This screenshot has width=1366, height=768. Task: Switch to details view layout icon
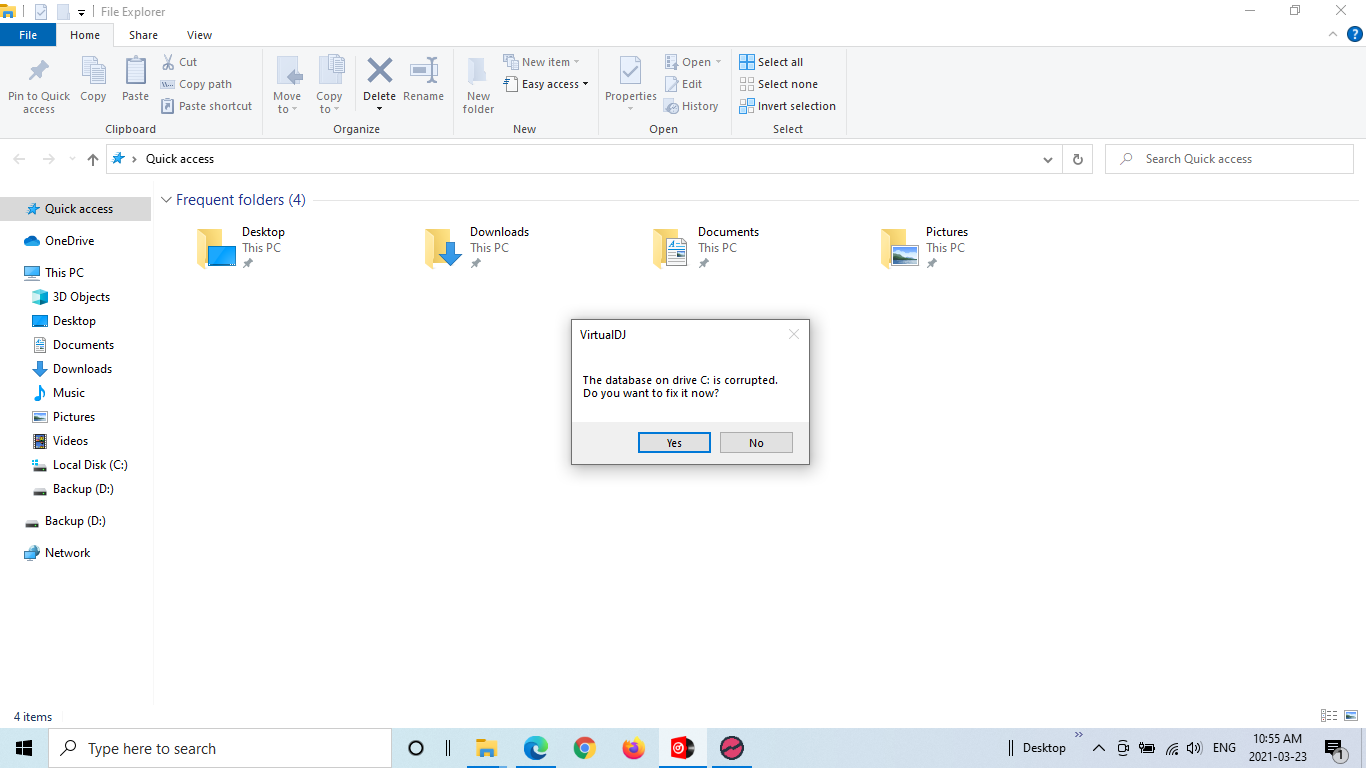pyautogui.click(x=1329, y=716)
